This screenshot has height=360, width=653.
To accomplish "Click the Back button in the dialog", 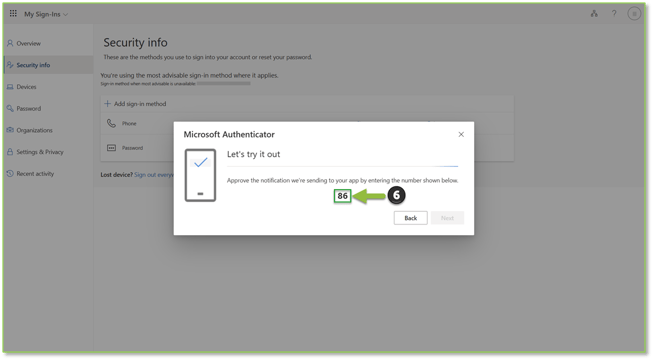I will coord(411,218).
